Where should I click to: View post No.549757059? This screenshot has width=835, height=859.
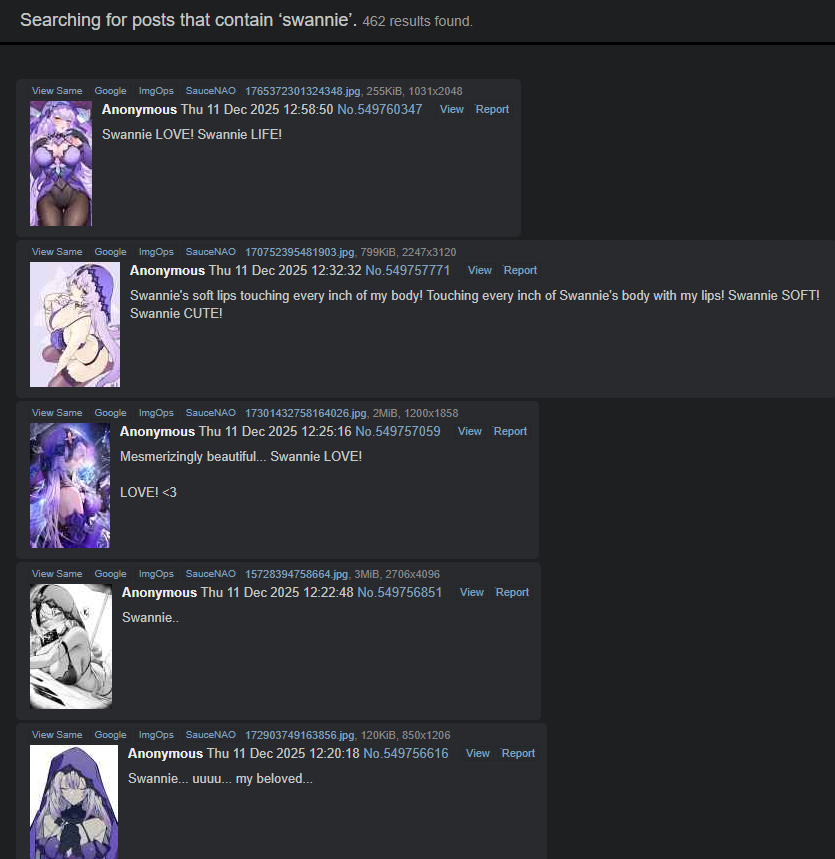coord(470,432)
